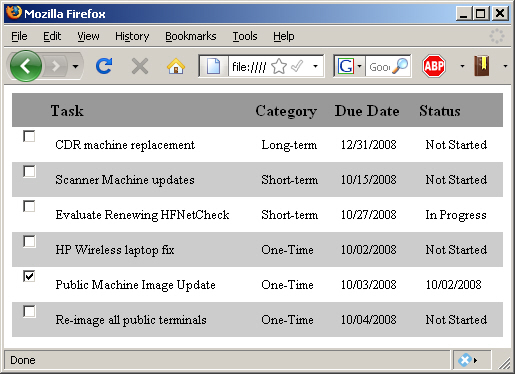The image size is (515, 374).
Task: Click the loading throbber icon
Action: click(497, 36)
